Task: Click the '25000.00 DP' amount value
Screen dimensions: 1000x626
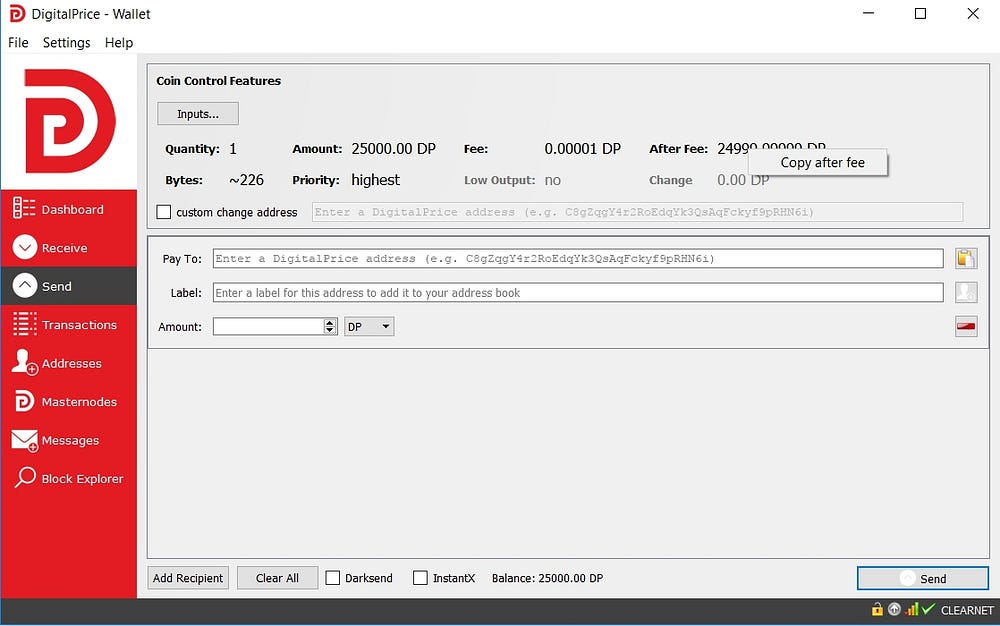Action: [393, 149]
